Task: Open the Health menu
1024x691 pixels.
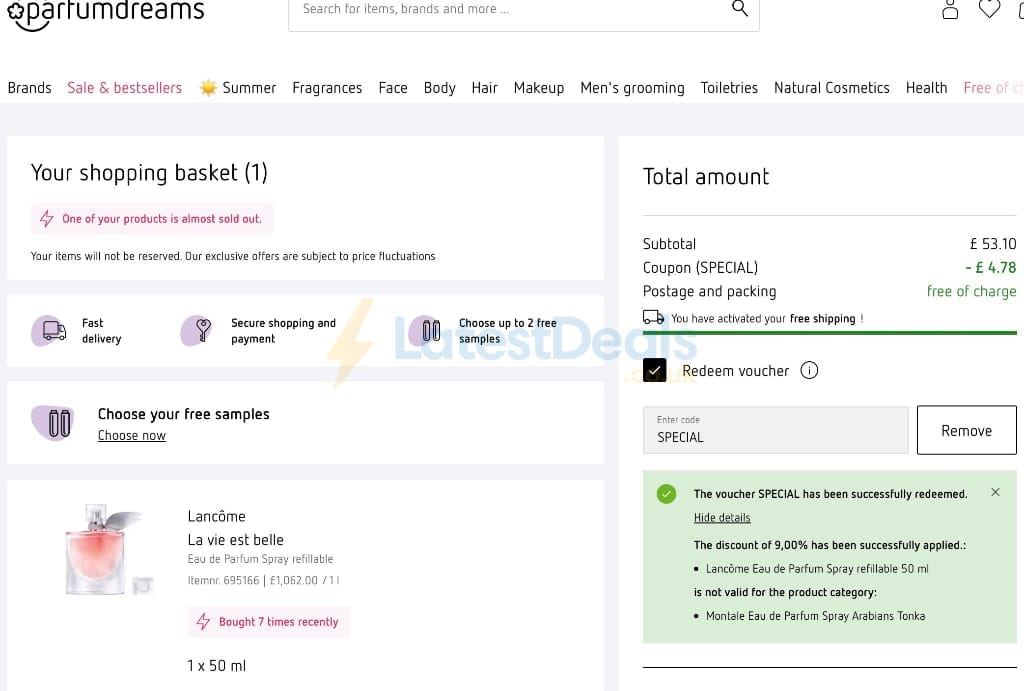Action: 926,88
